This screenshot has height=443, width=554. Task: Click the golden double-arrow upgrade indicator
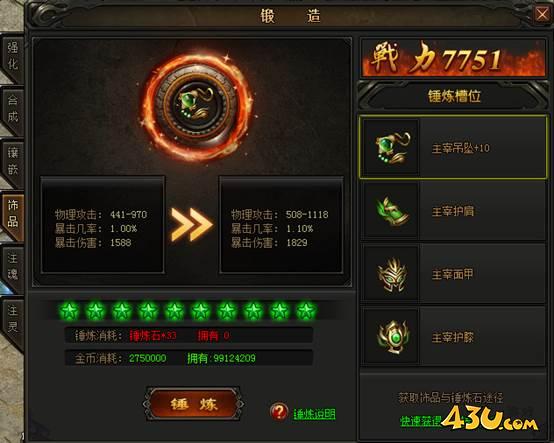point(191,225)
